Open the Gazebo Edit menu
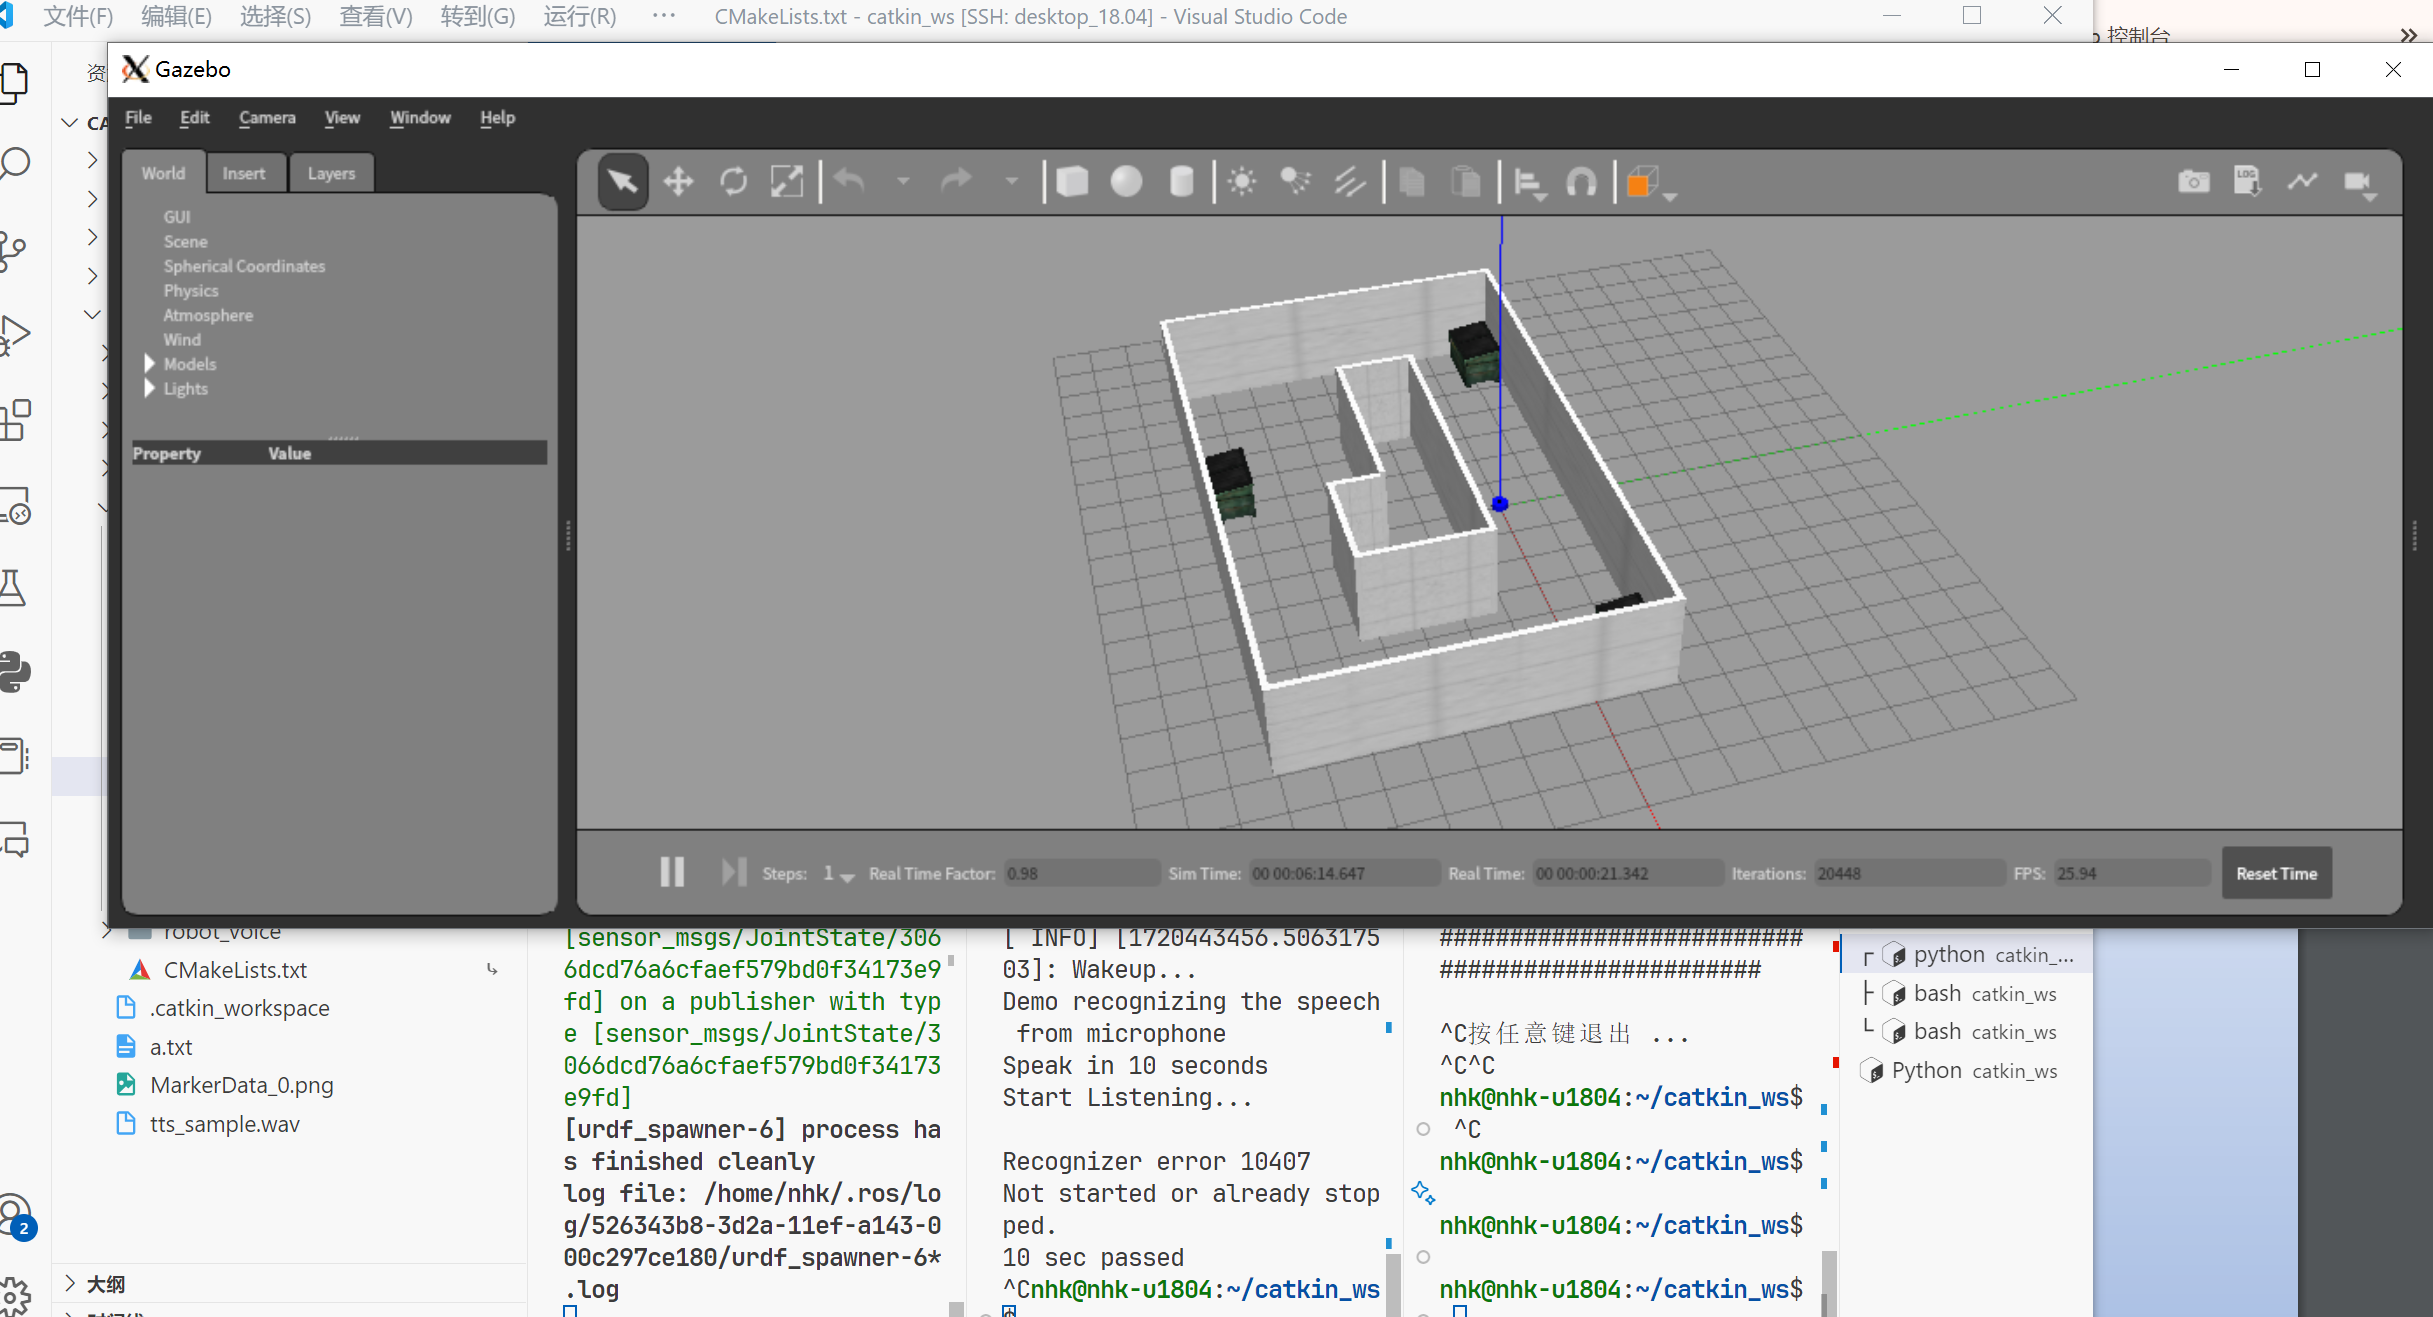The image size is (2433, 1317). 194,117
